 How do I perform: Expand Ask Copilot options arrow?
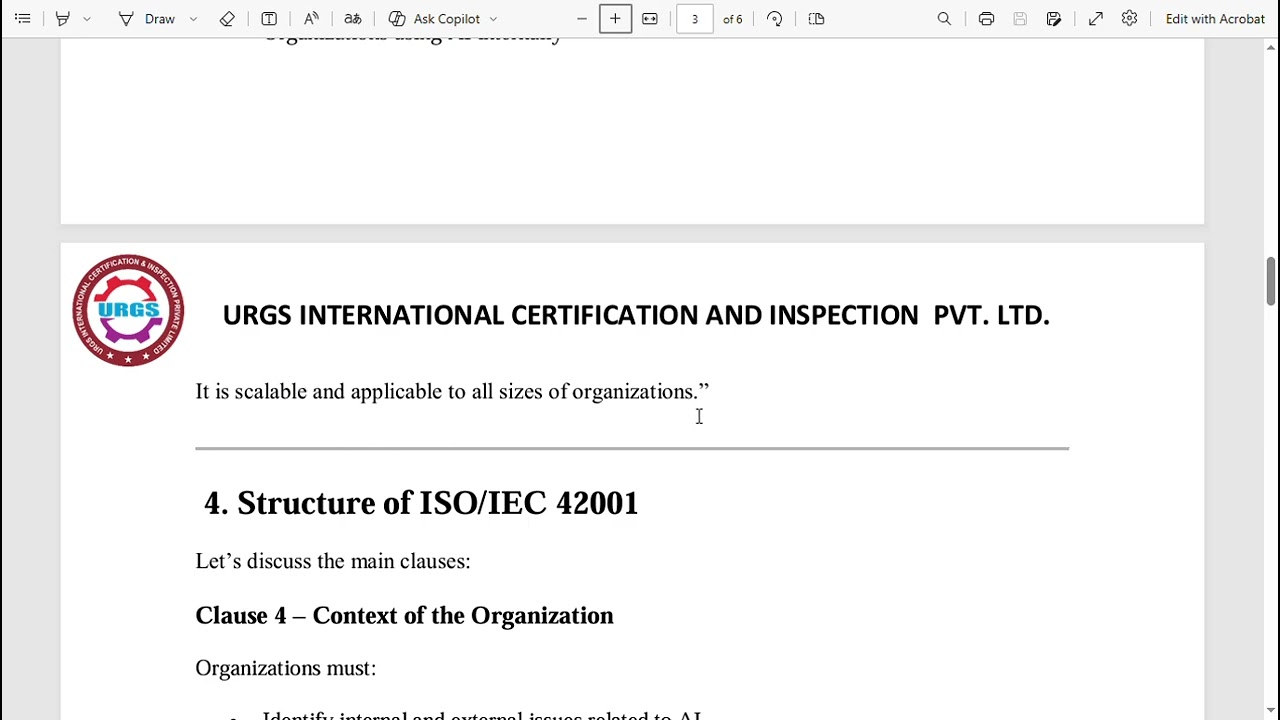(x=493, y=19)
